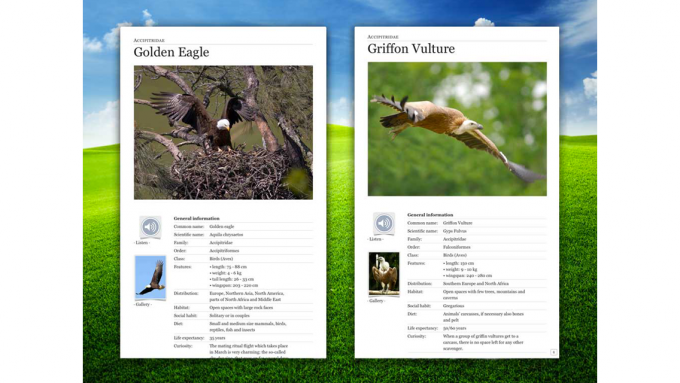Click 'Southern Europe and North Africa' distribution
Viewport: 680px width, 383px height.
click(x=476, y=284)
